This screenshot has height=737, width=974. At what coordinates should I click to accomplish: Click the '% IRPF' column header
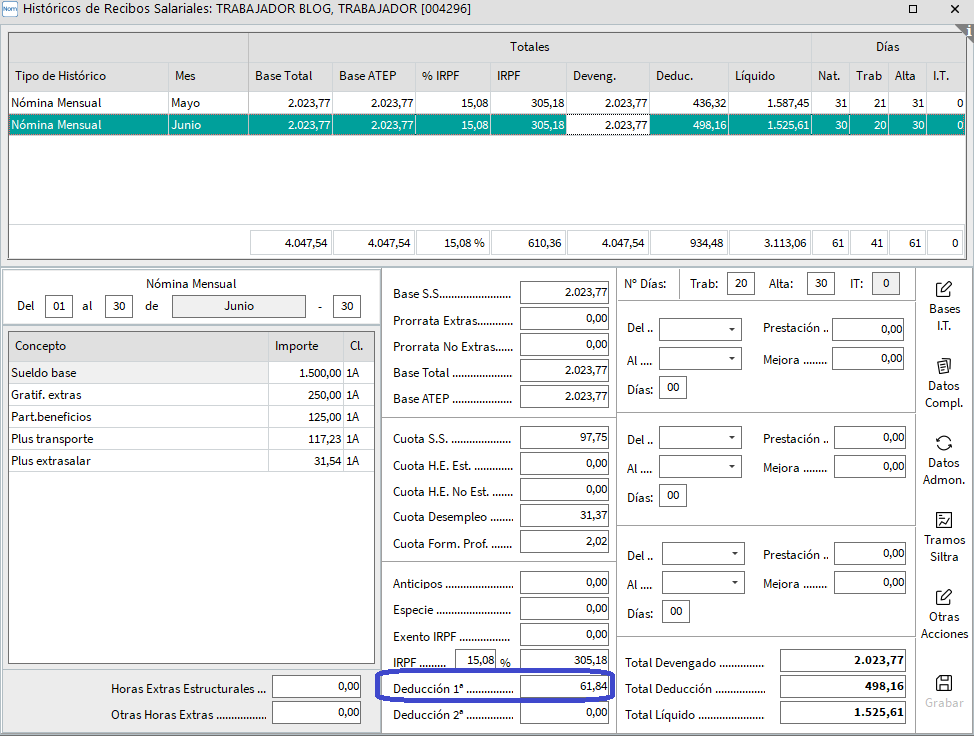tap(452, 76)
